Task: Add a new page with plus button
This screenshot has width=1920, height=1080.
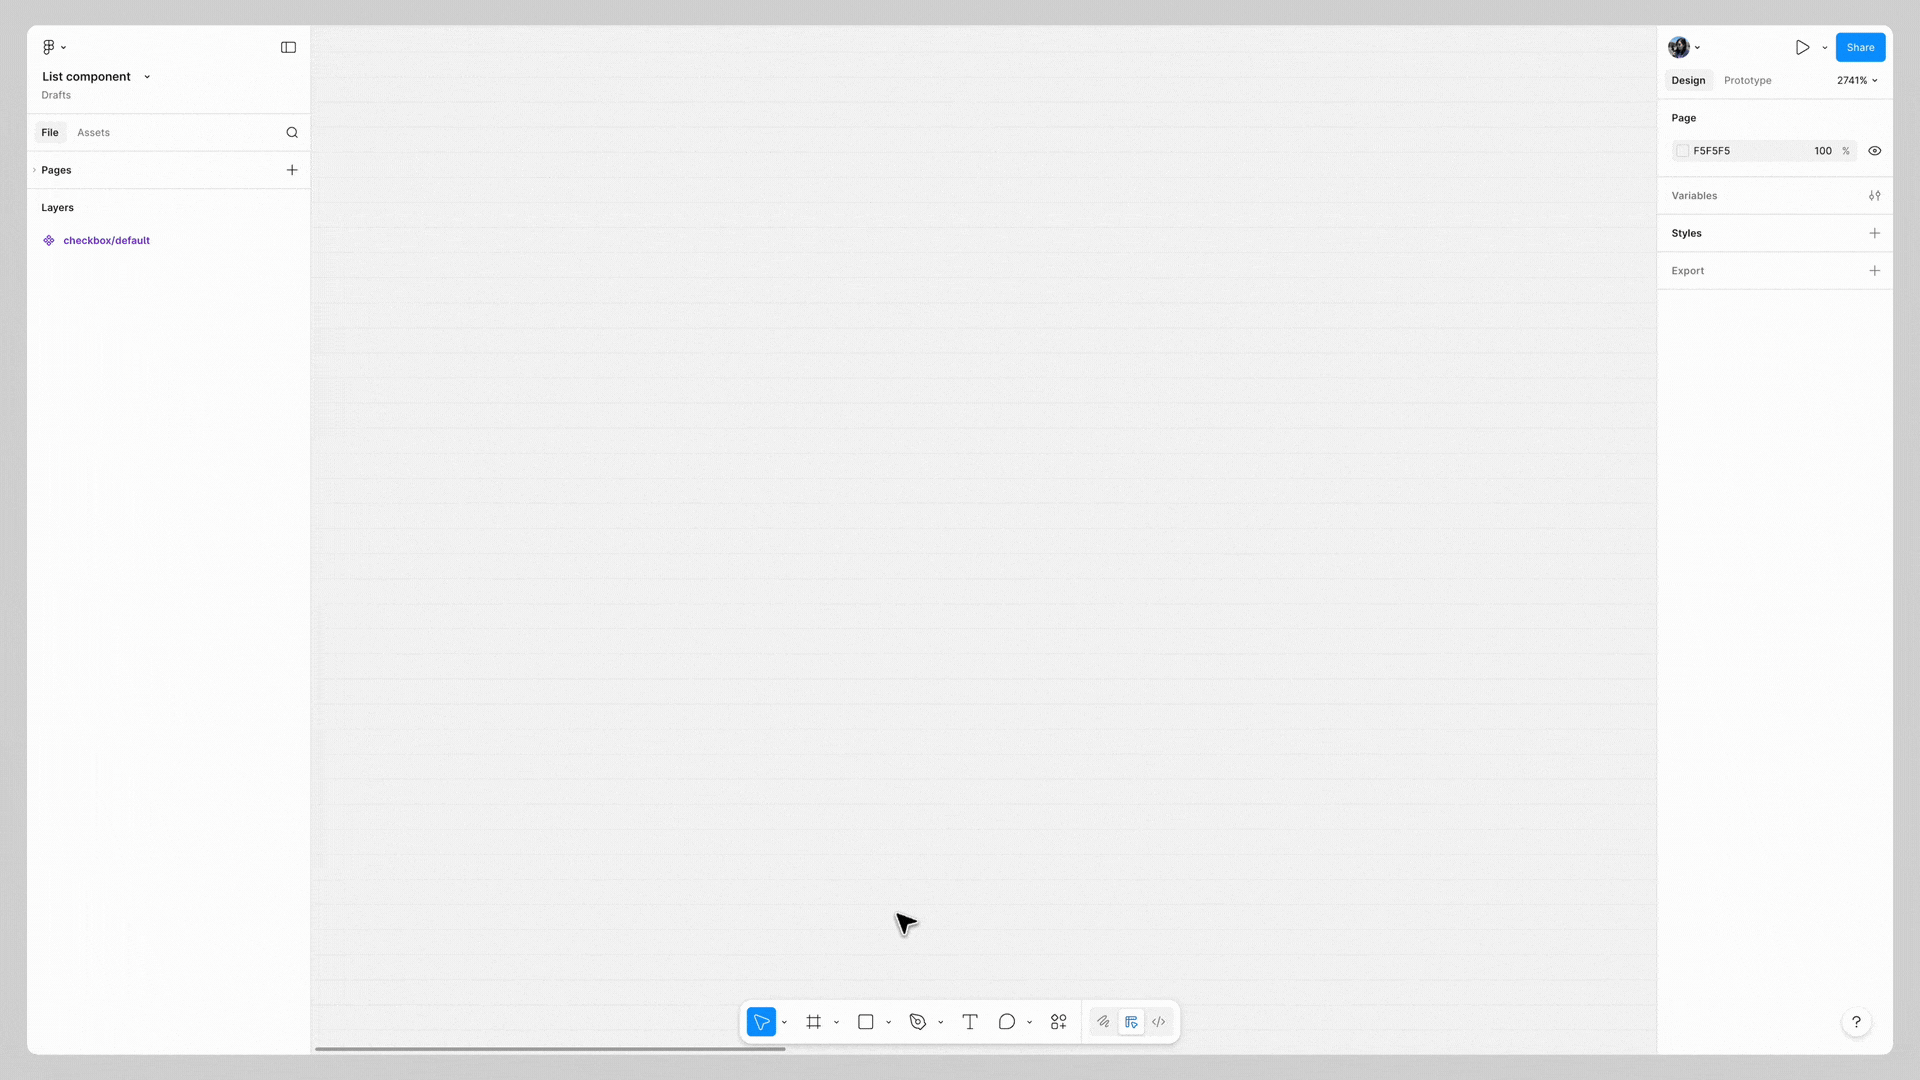Action: [292, 170]
